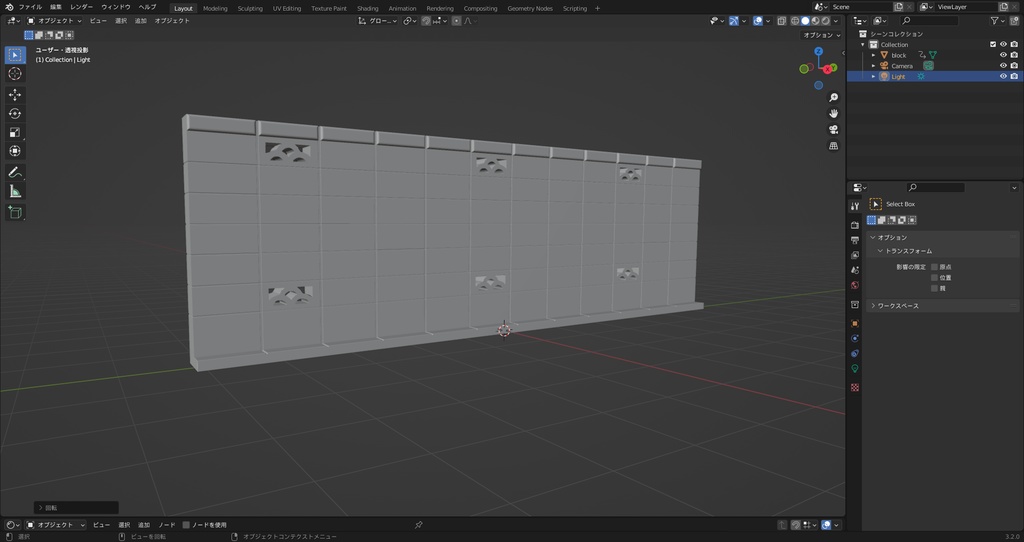Screen dimensions: 1024x542
Task: Open the Scene properties tab
Action: click(855, 270)
